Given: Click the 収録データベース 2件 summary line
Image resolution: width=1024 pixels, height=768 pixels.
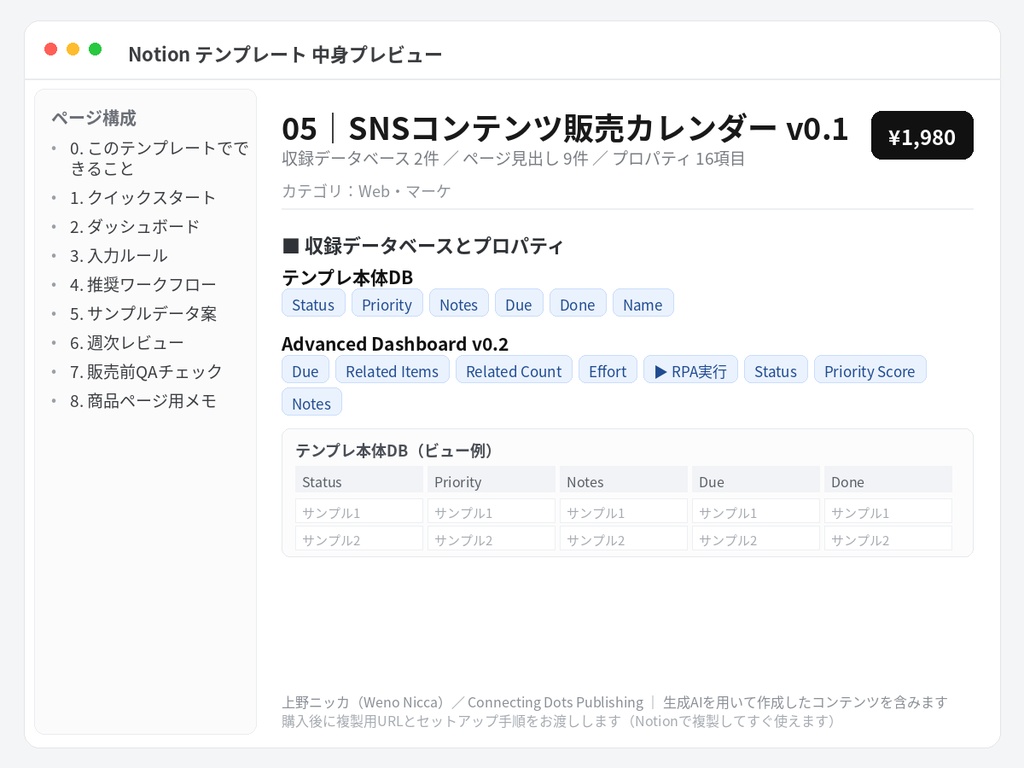Looking at the screenshot, I should click(x=513, y=159).
